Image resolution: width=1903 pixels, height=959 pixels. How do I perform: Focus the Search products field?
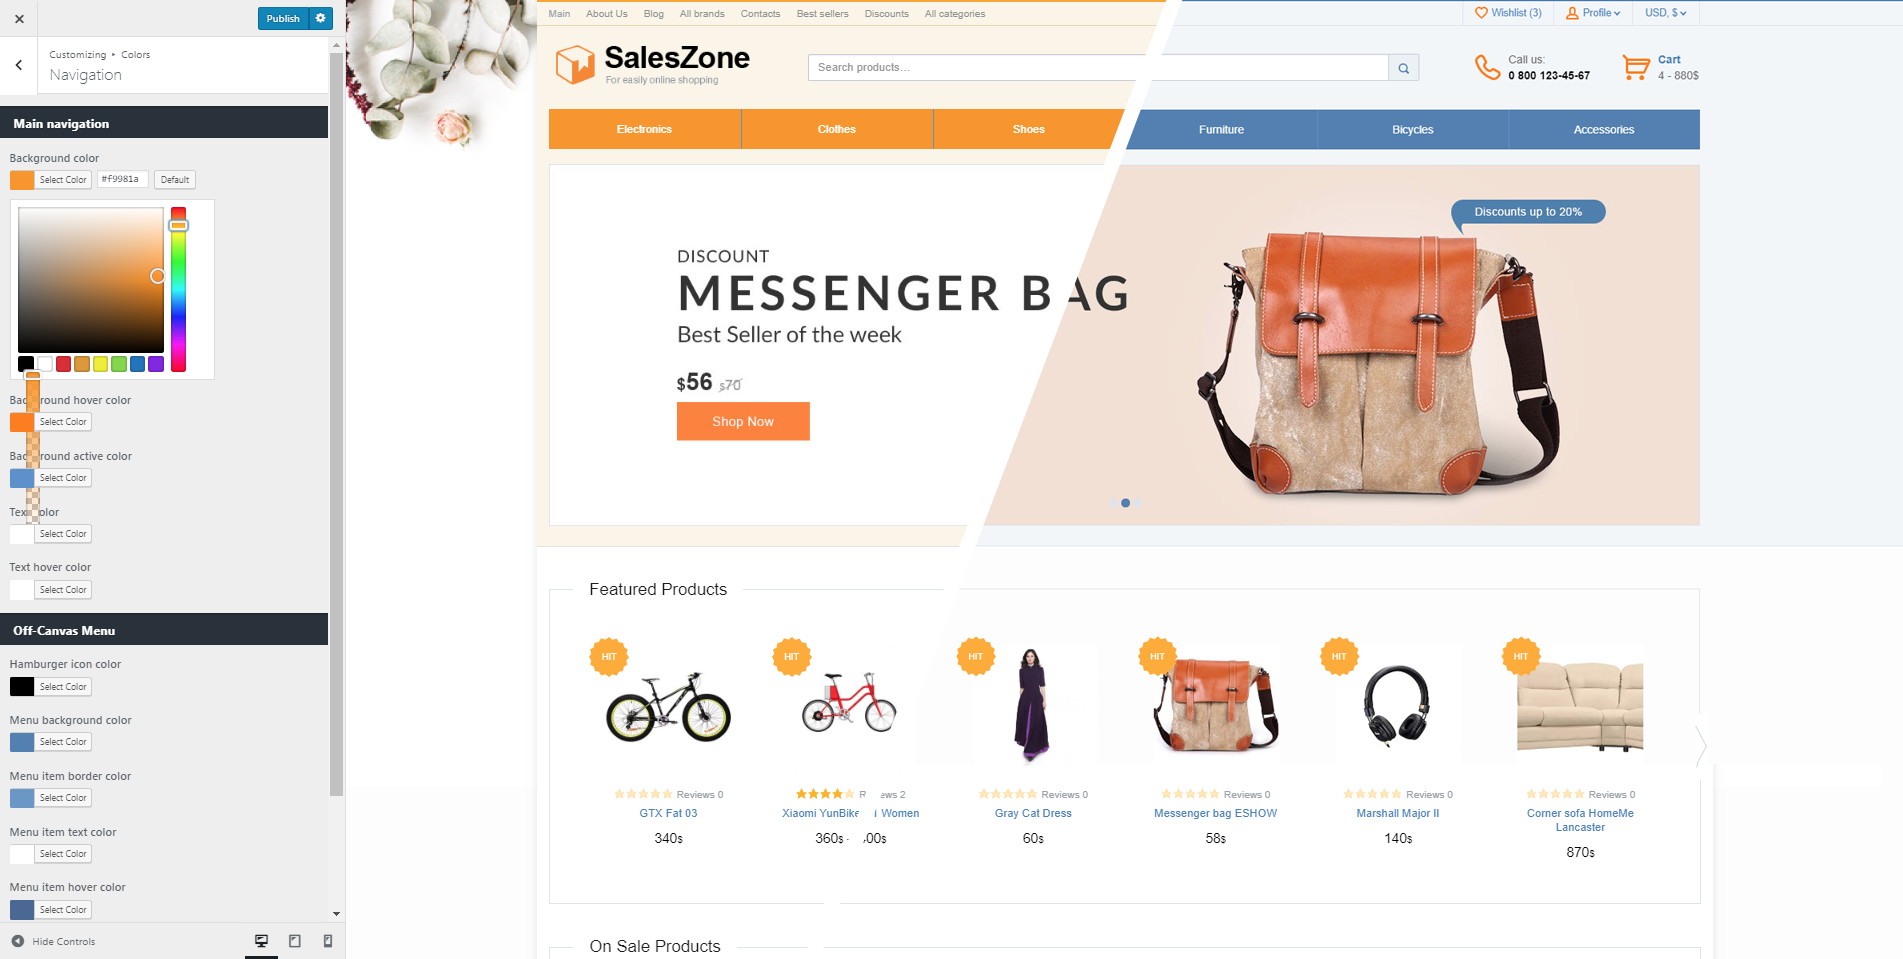pyautogui.click(x=1098, y=68)
